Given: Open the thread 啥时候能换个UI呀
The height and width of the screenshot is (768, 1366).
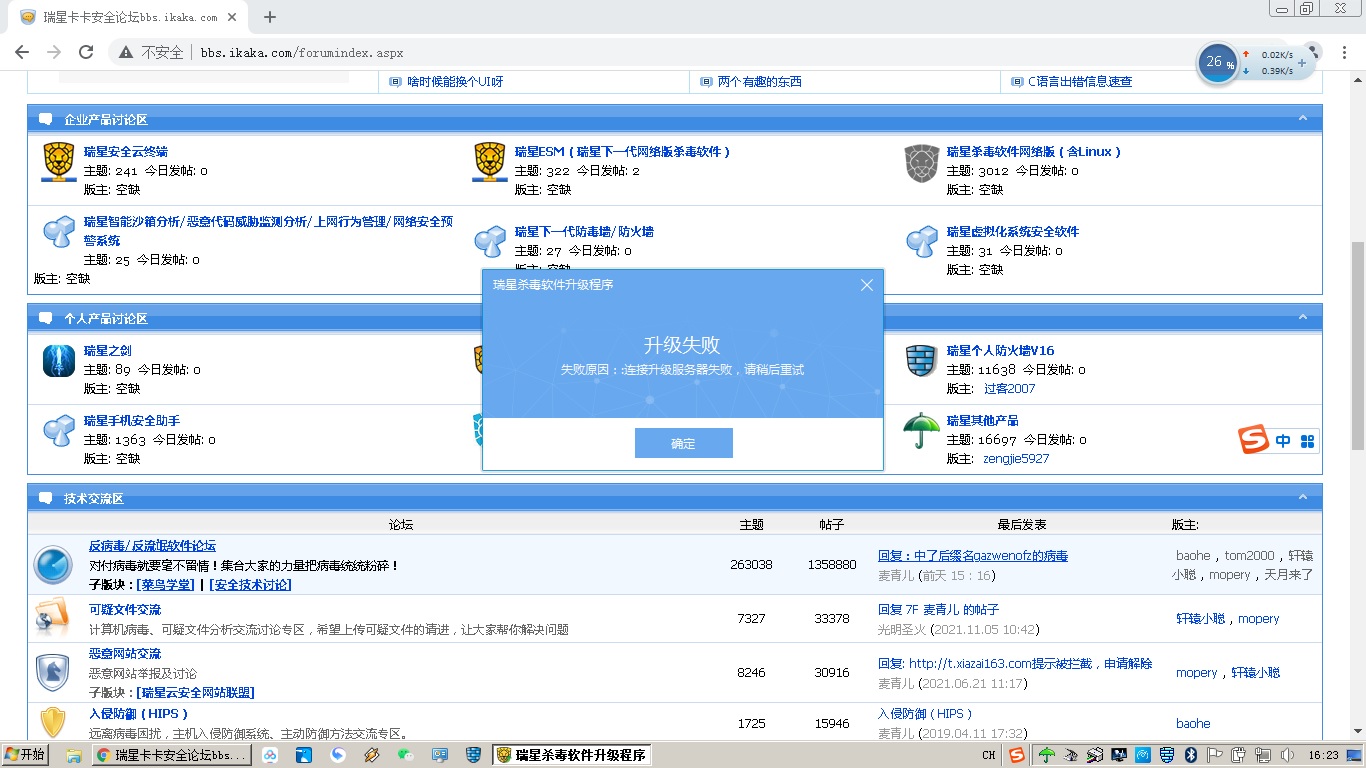Looking at the screenshot, I should click(455, 82).
